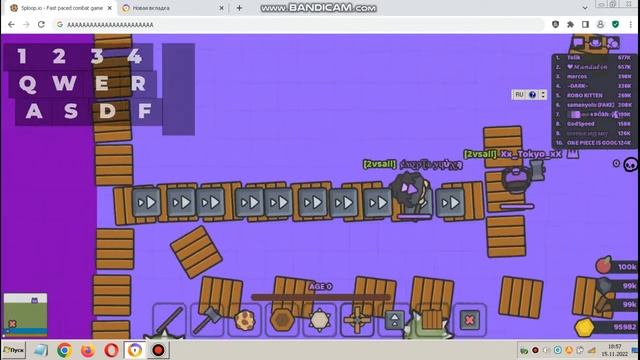Click the tall spacebar overlay rectangle
640x360 pixels.
(x=178, y=89)
